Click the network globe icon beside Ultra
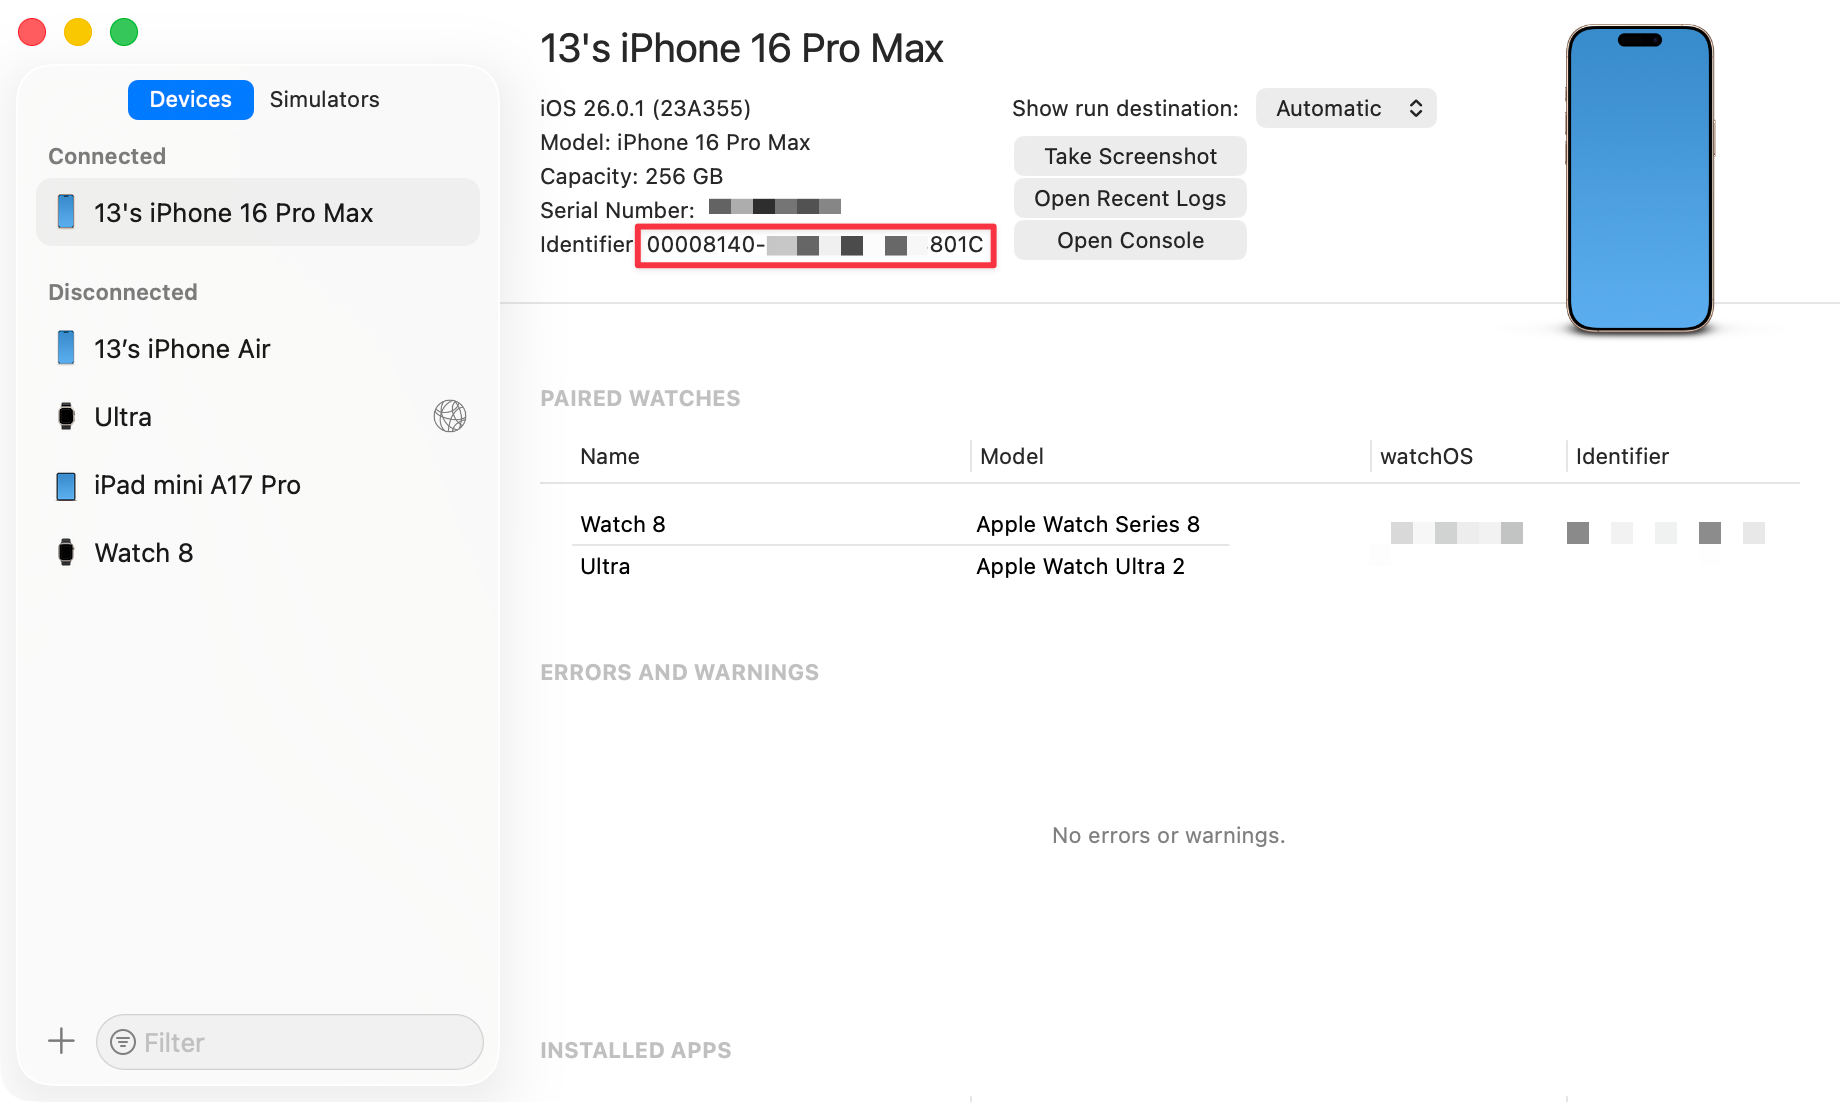The height and width of the screenshot is (1102, 1840). pyautogui.click(x=450, y=416)
